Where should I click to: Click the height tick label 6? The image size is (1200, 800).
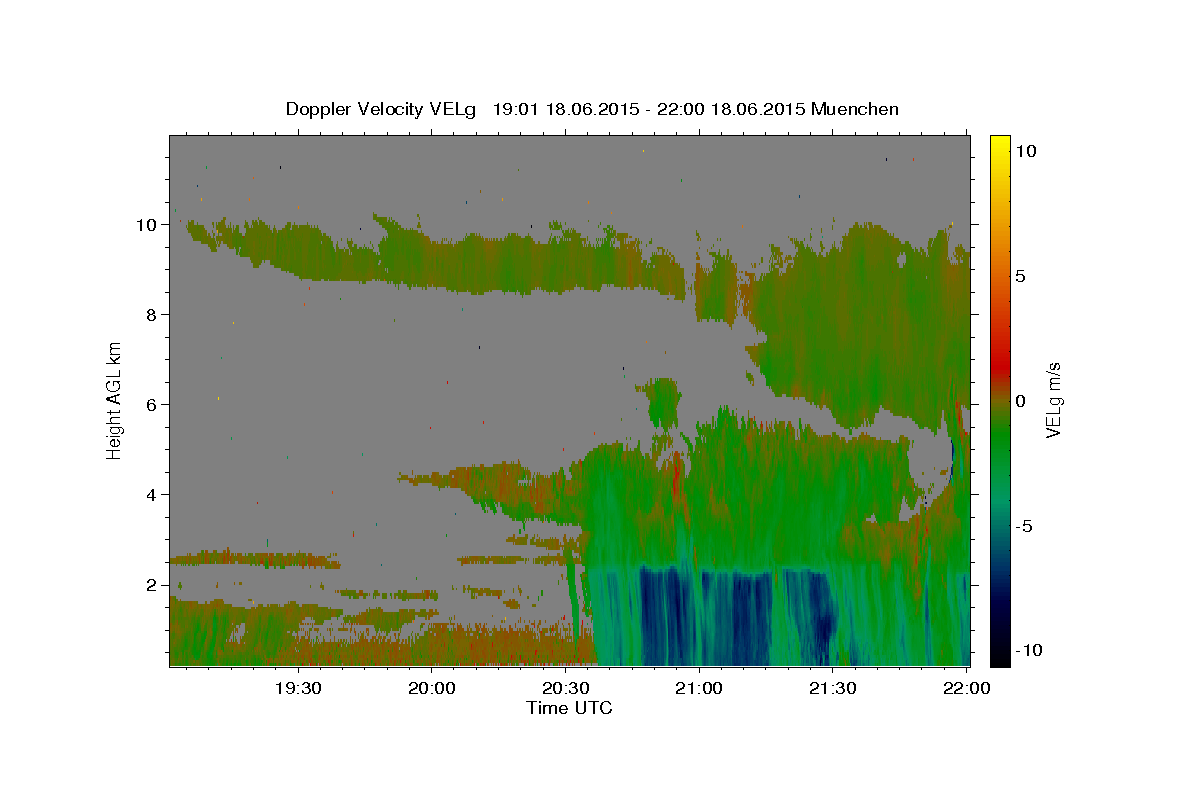(153, 404)
